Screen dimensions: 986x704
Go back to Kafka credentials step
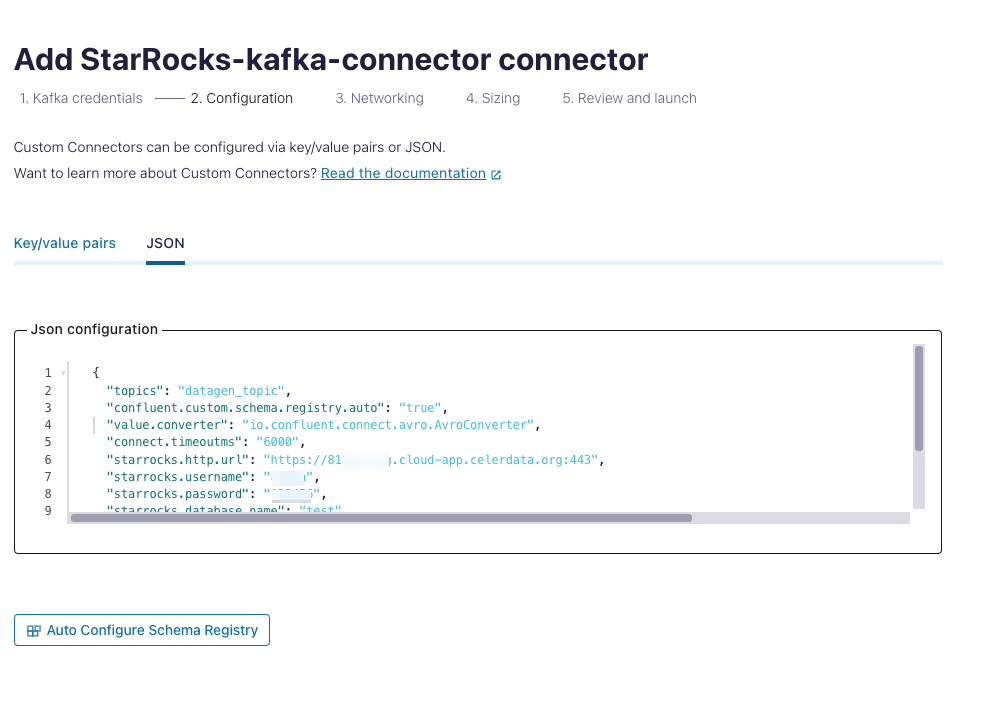coord(81,98)
